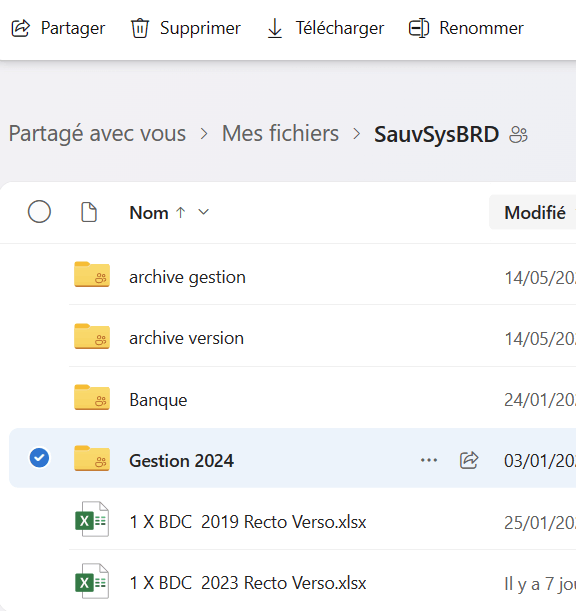Click the Télécharger download arrow icon
This screenshot has height=611, width=576.
coord(275,28)
